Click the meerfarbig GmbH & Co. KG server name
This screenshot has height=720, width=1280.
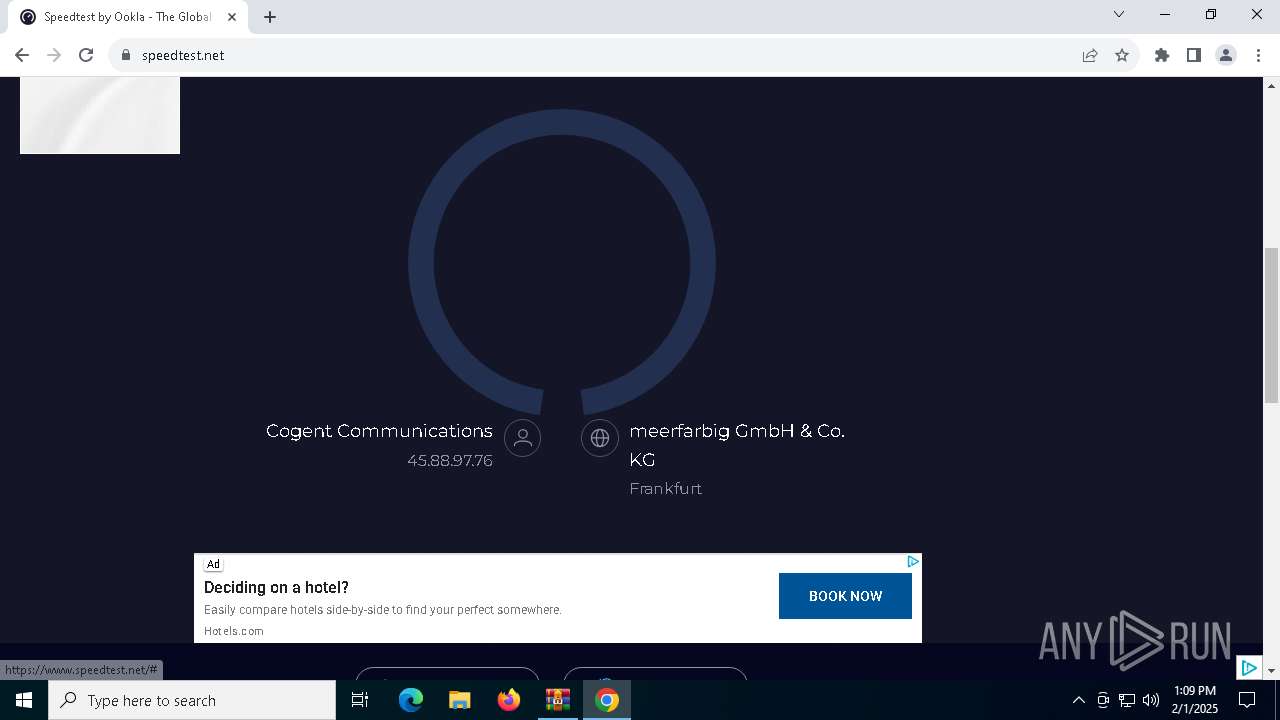point(737,445)
